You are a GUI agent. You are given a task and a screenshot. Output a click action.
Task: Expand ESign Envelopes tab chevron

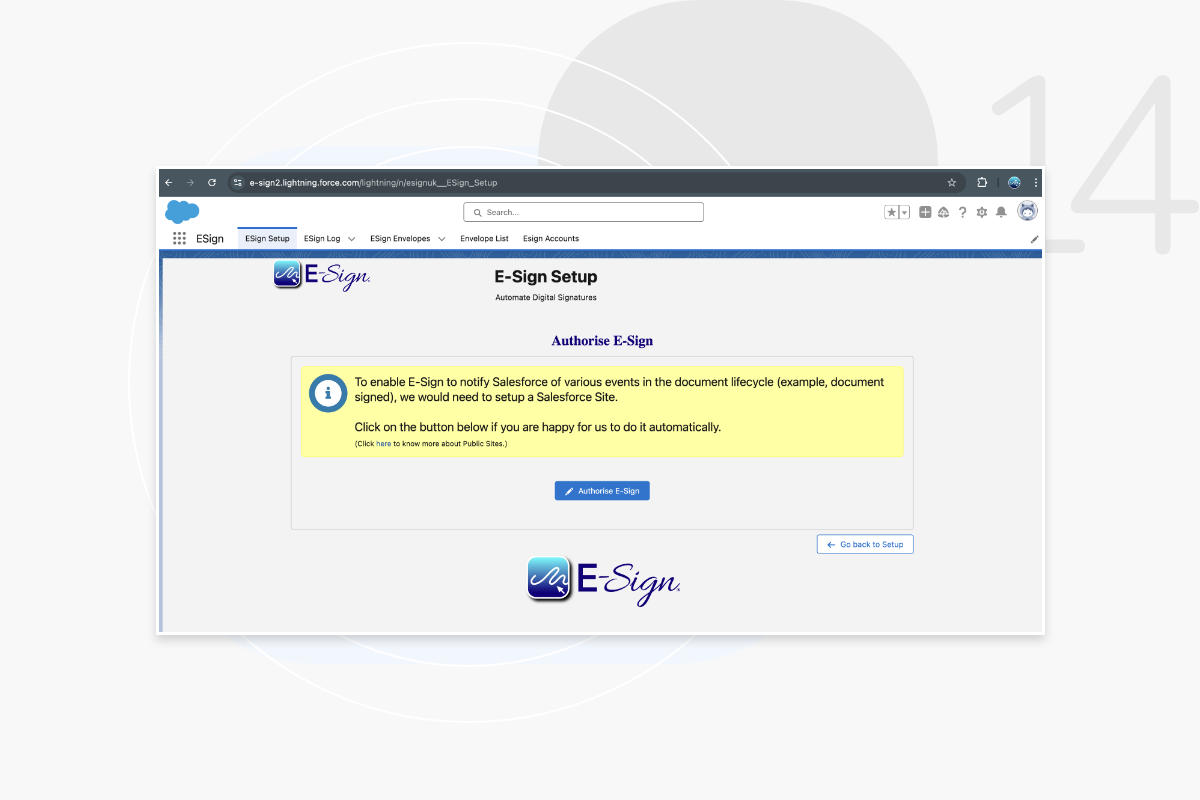(441, 239)
